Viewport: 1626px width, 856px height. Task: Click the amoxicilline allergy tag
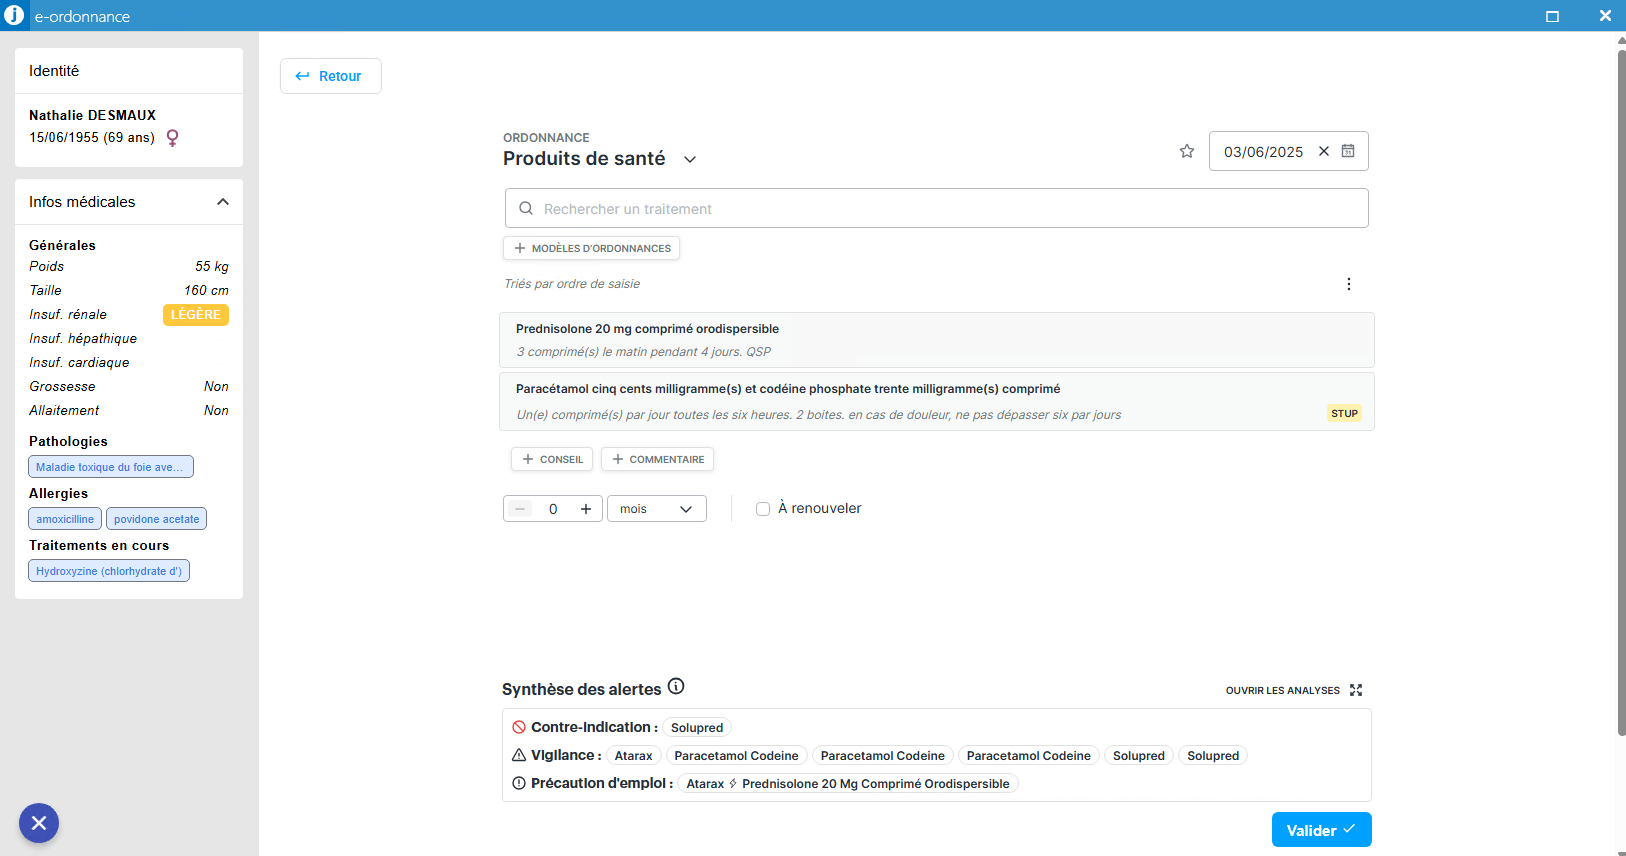[65, 519]
